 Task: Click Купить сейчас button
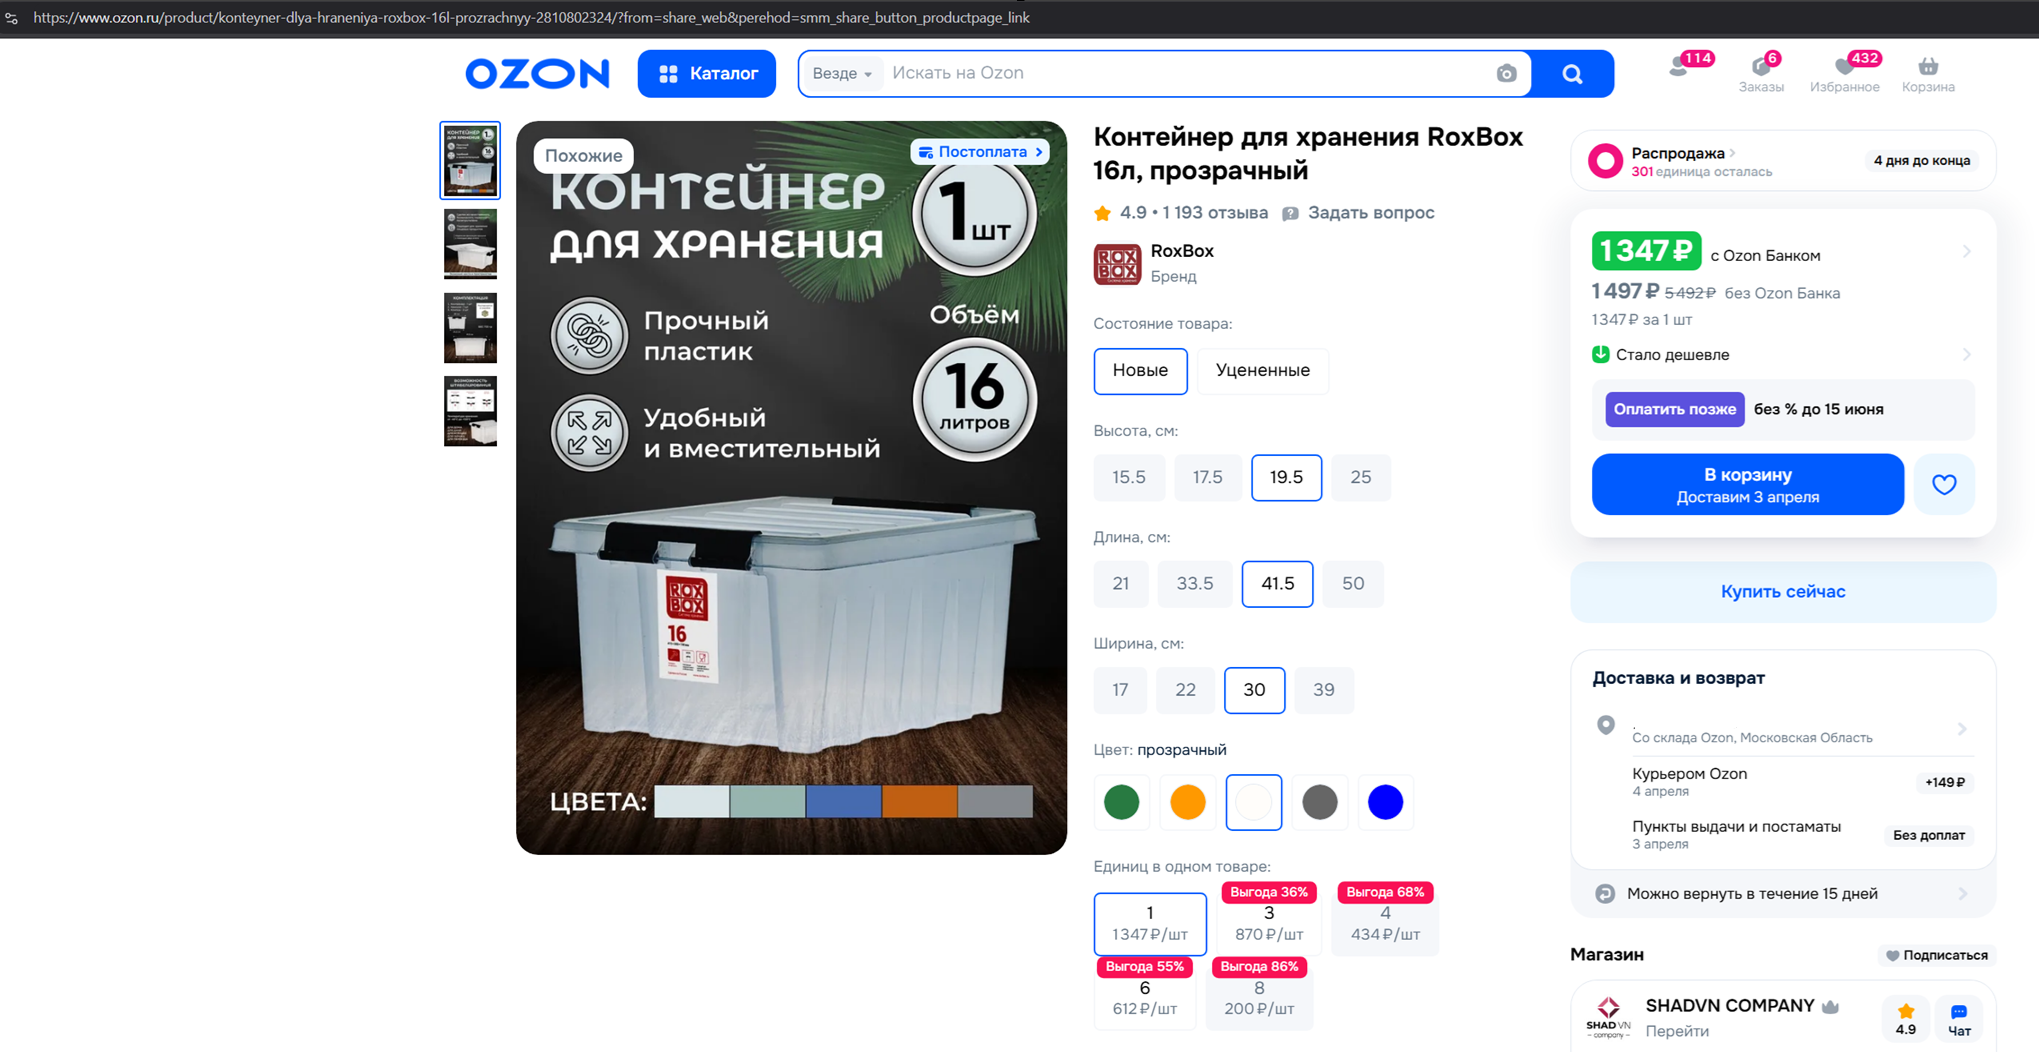click(x=1783, y=592)
